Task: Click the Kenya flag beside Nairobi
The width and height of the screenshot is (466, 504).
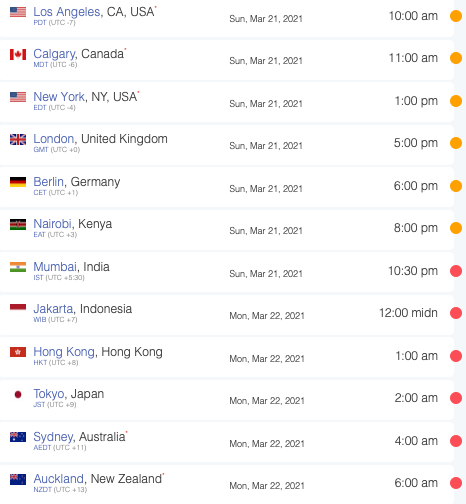Action: (18, 224)
